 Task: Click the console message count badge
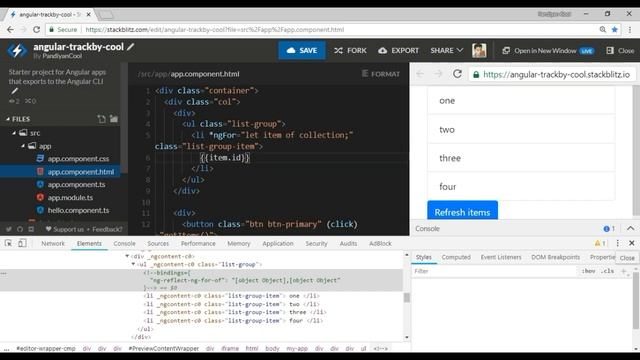point(609,229)
